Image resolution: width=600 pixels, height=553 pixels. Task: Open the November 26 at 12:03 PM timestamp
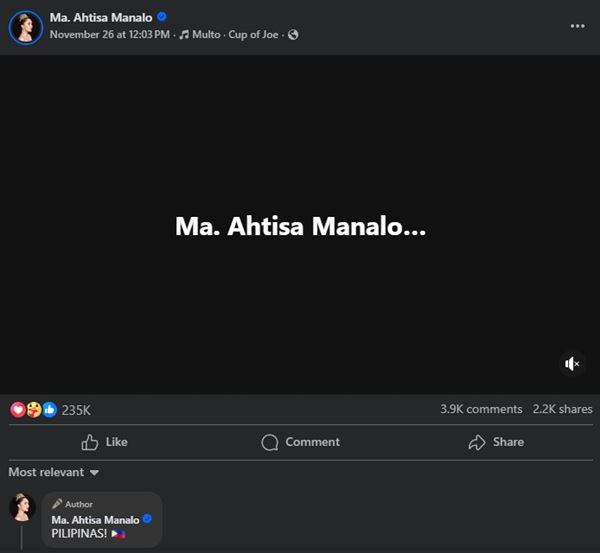110,34
